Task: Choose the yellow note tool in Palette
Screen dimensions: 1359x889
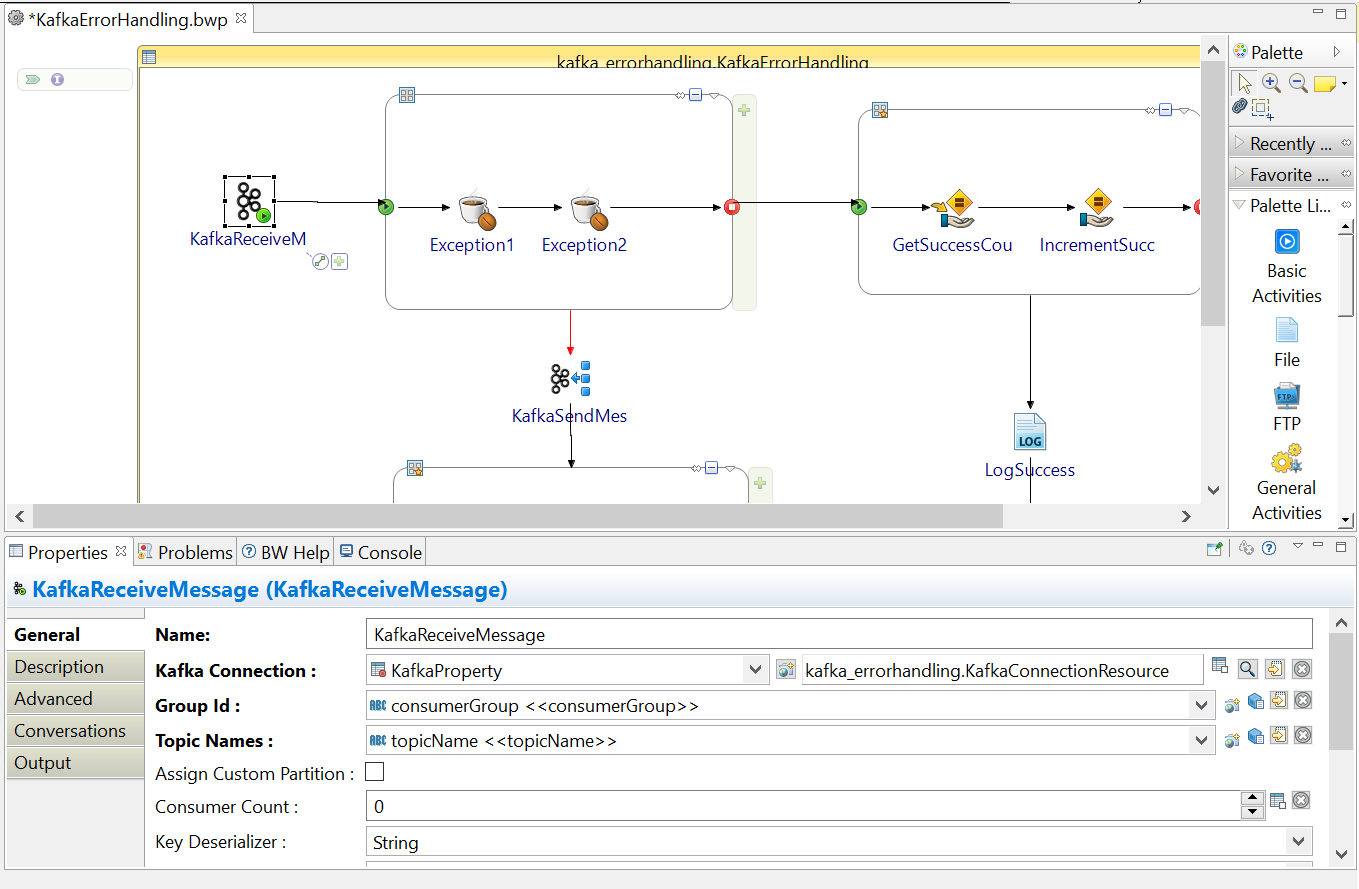Action: pos(1325,84)
